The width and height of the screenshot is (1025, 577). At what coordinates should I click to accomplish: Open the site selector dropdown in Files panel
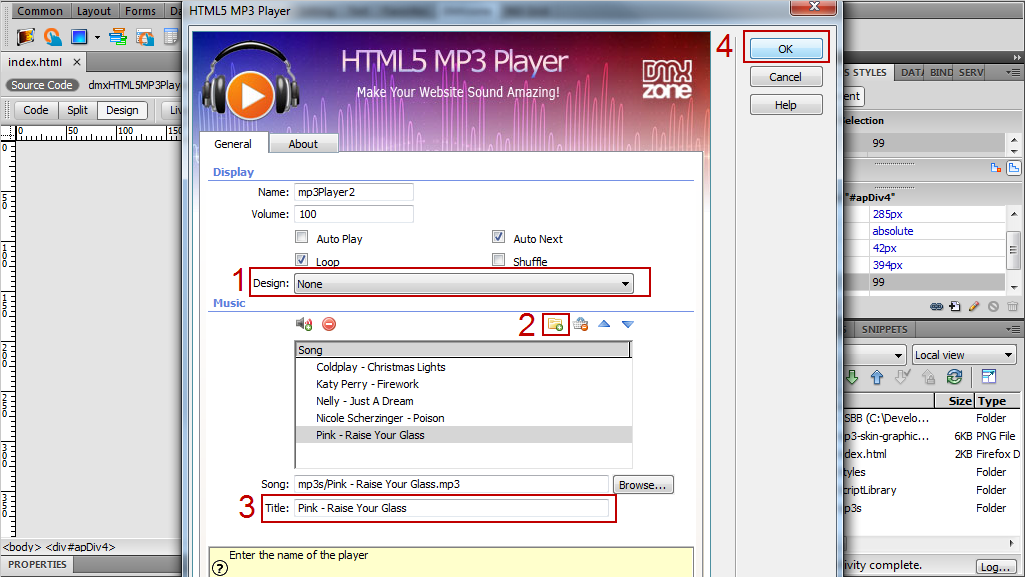point(875,355)
